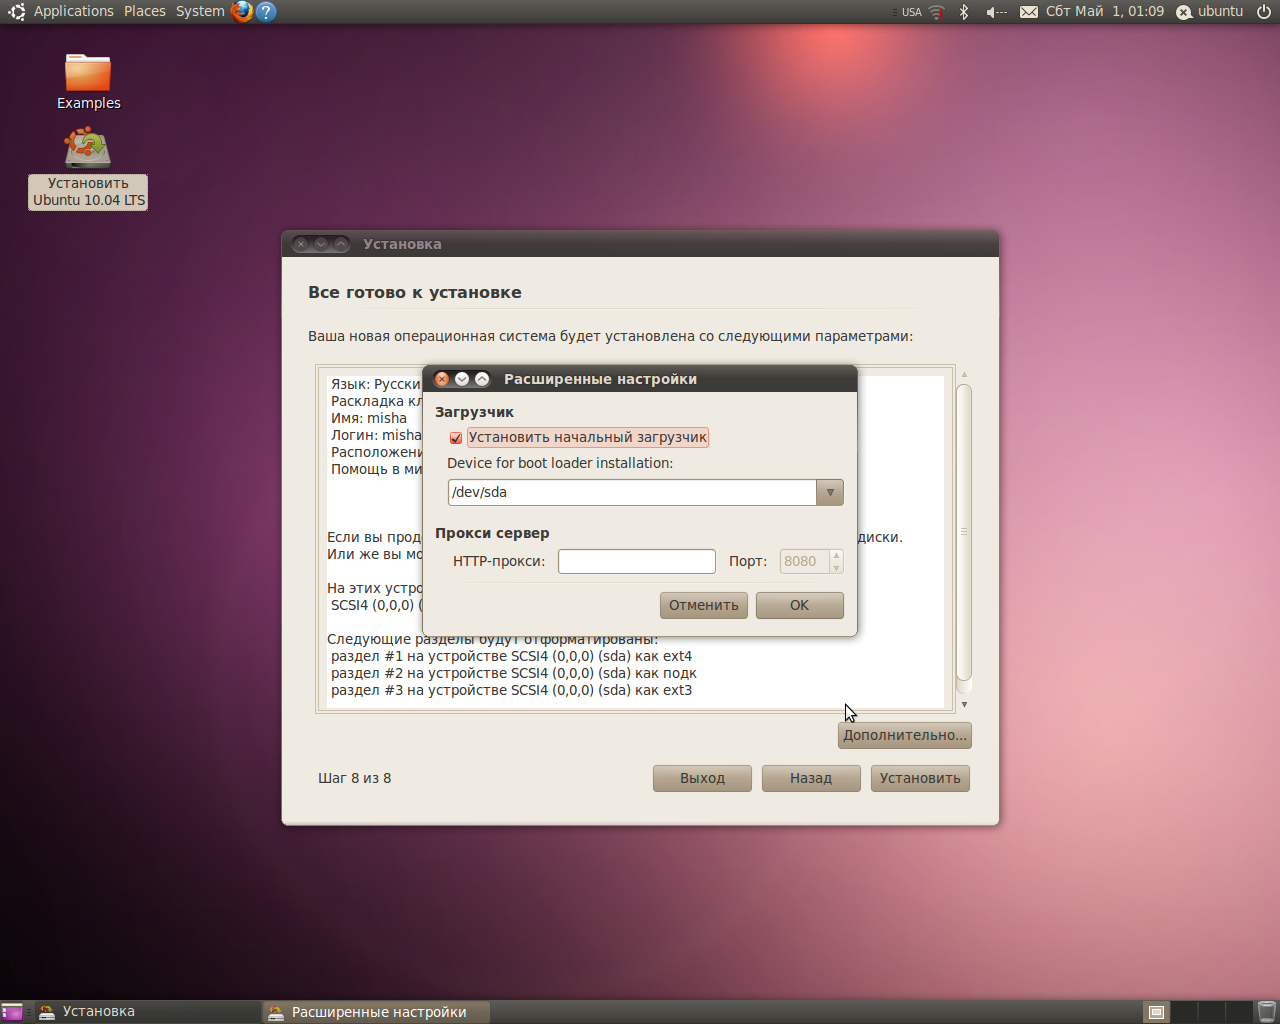Expand the /dev/sda boot device dropdown
The width and height of the screenshot is (1280, 1024).
[830, 492]
